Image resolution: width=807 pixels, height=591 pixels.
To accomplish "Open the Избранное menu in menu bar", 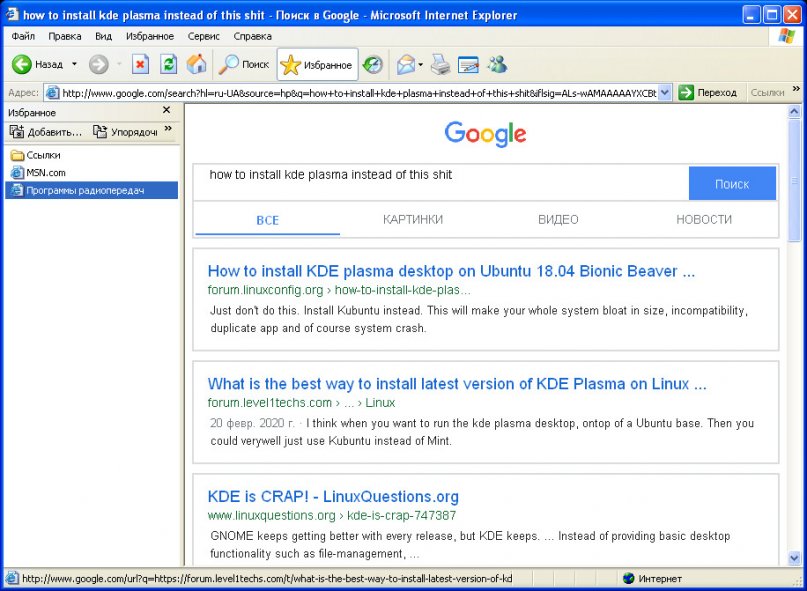I will [150, 36].
